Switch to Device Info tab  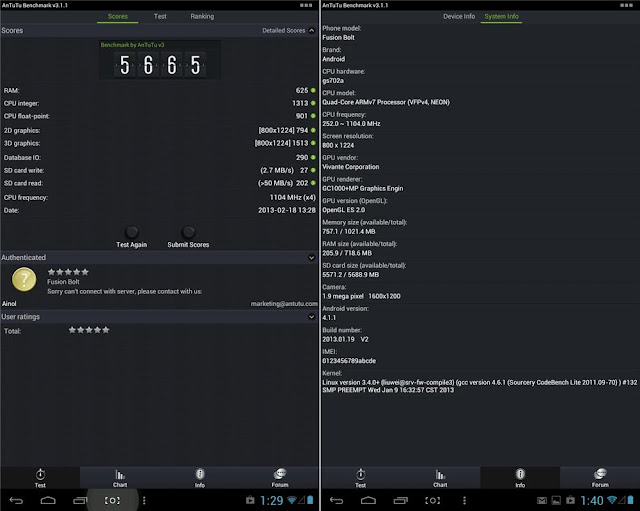[x=459, y=16]
